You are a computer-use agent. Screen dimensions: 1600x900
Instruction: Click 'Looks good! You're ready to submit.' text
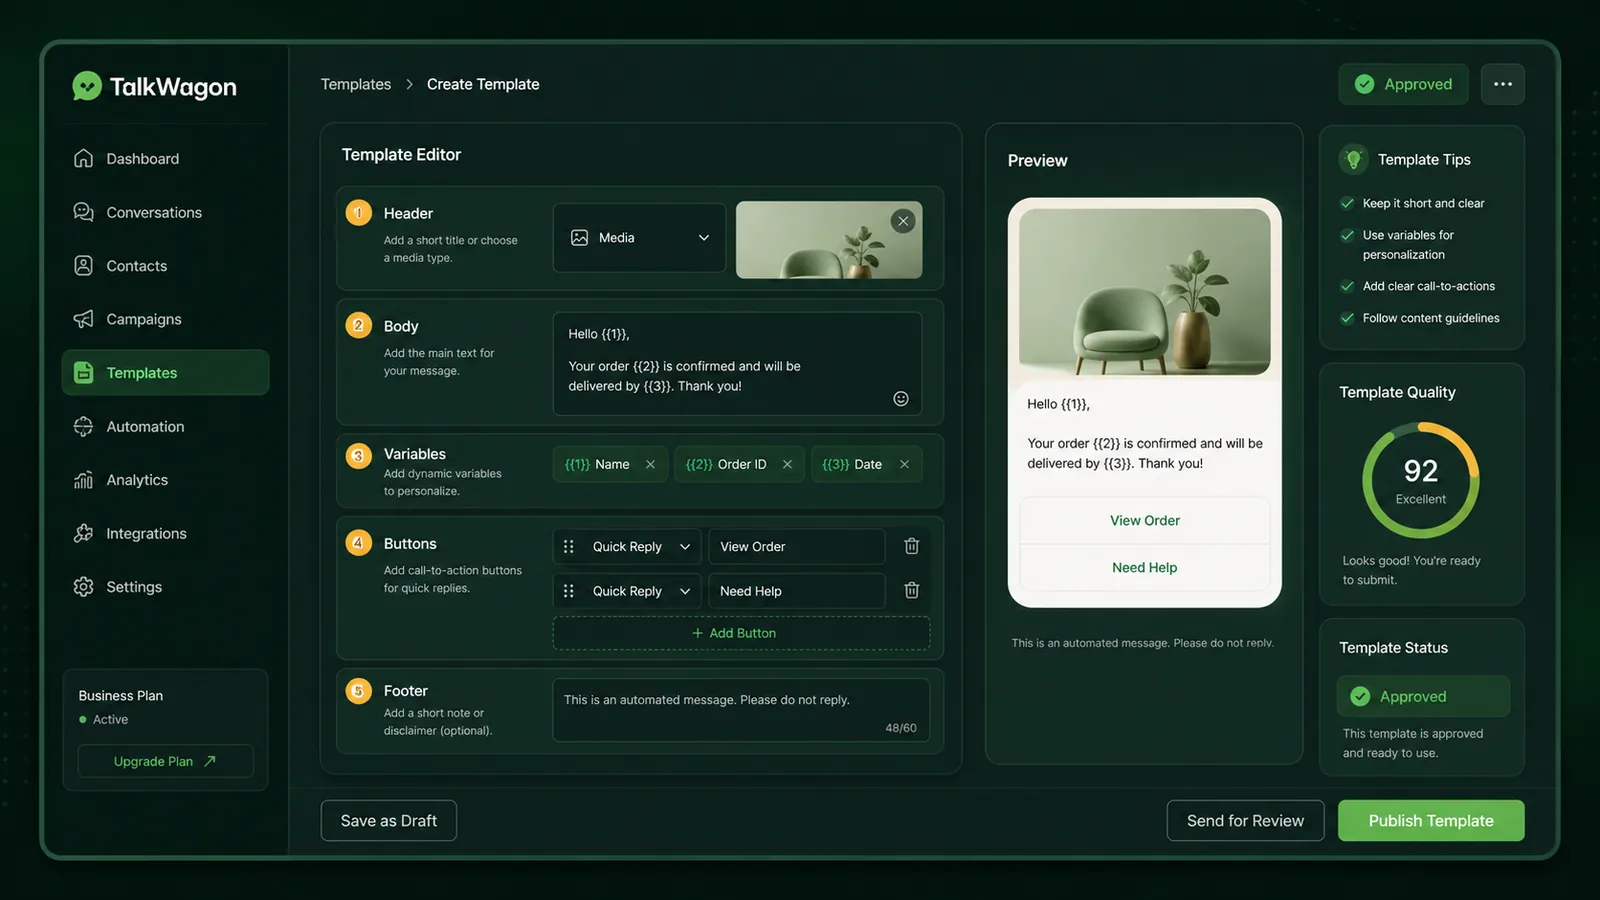click(1411, 570)
